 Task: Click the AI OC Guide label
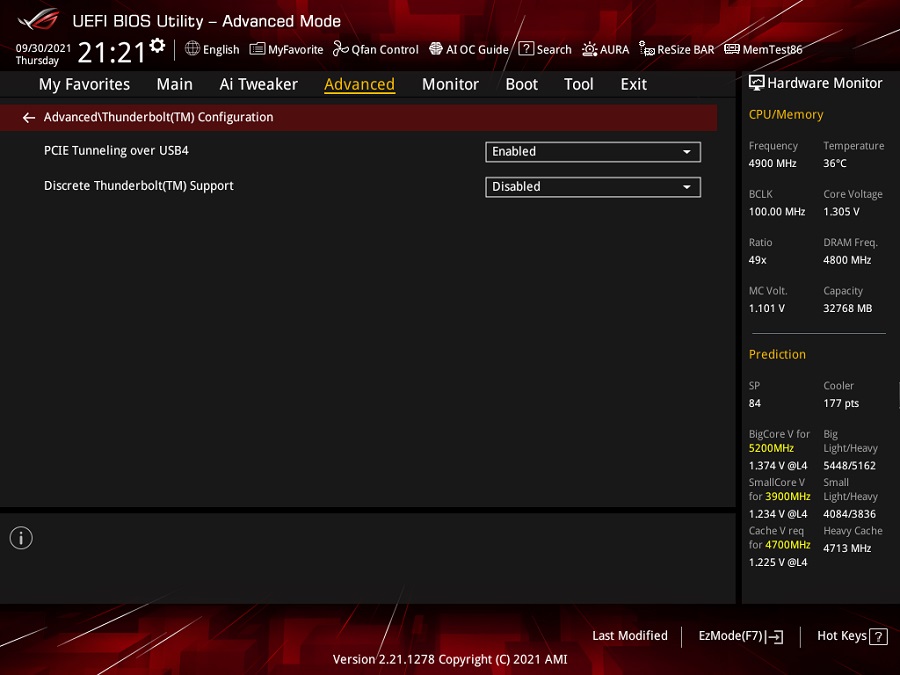(x=477, y=50)
